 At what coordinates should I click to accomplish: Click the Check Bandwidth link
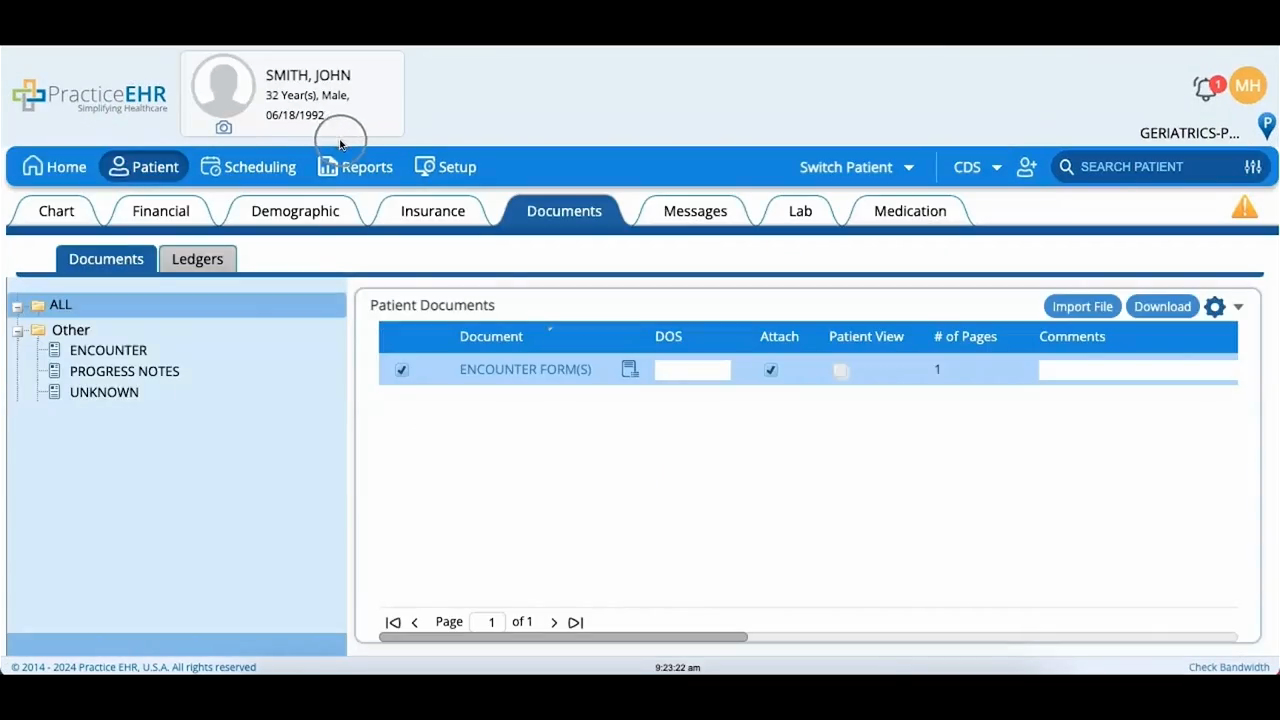point(1229,667)
